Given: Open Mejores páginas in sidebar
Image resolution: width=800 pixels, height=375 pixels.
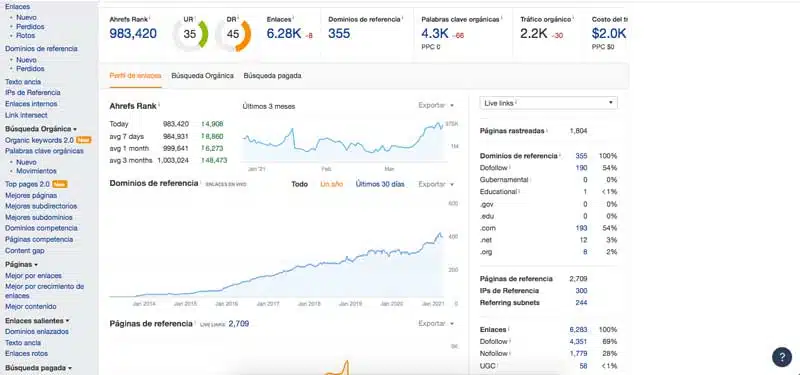Looking at the screenshot, I should 31,195.
